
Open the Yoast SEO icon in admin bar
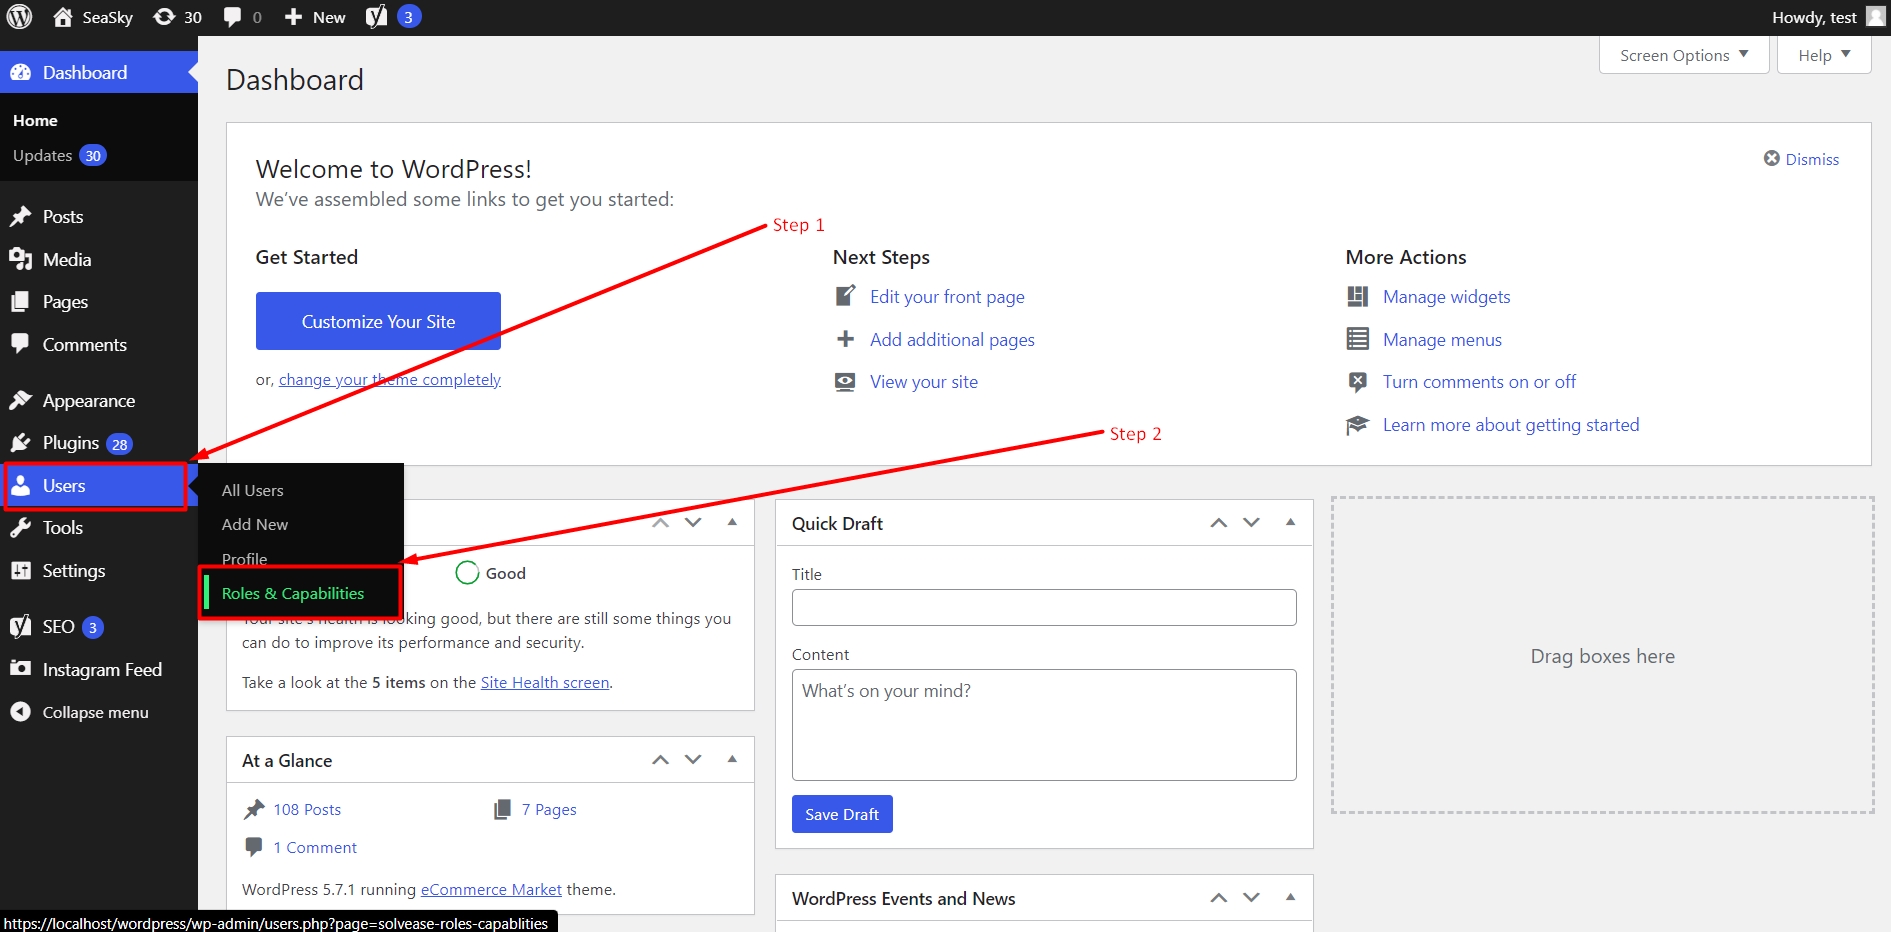376,17
